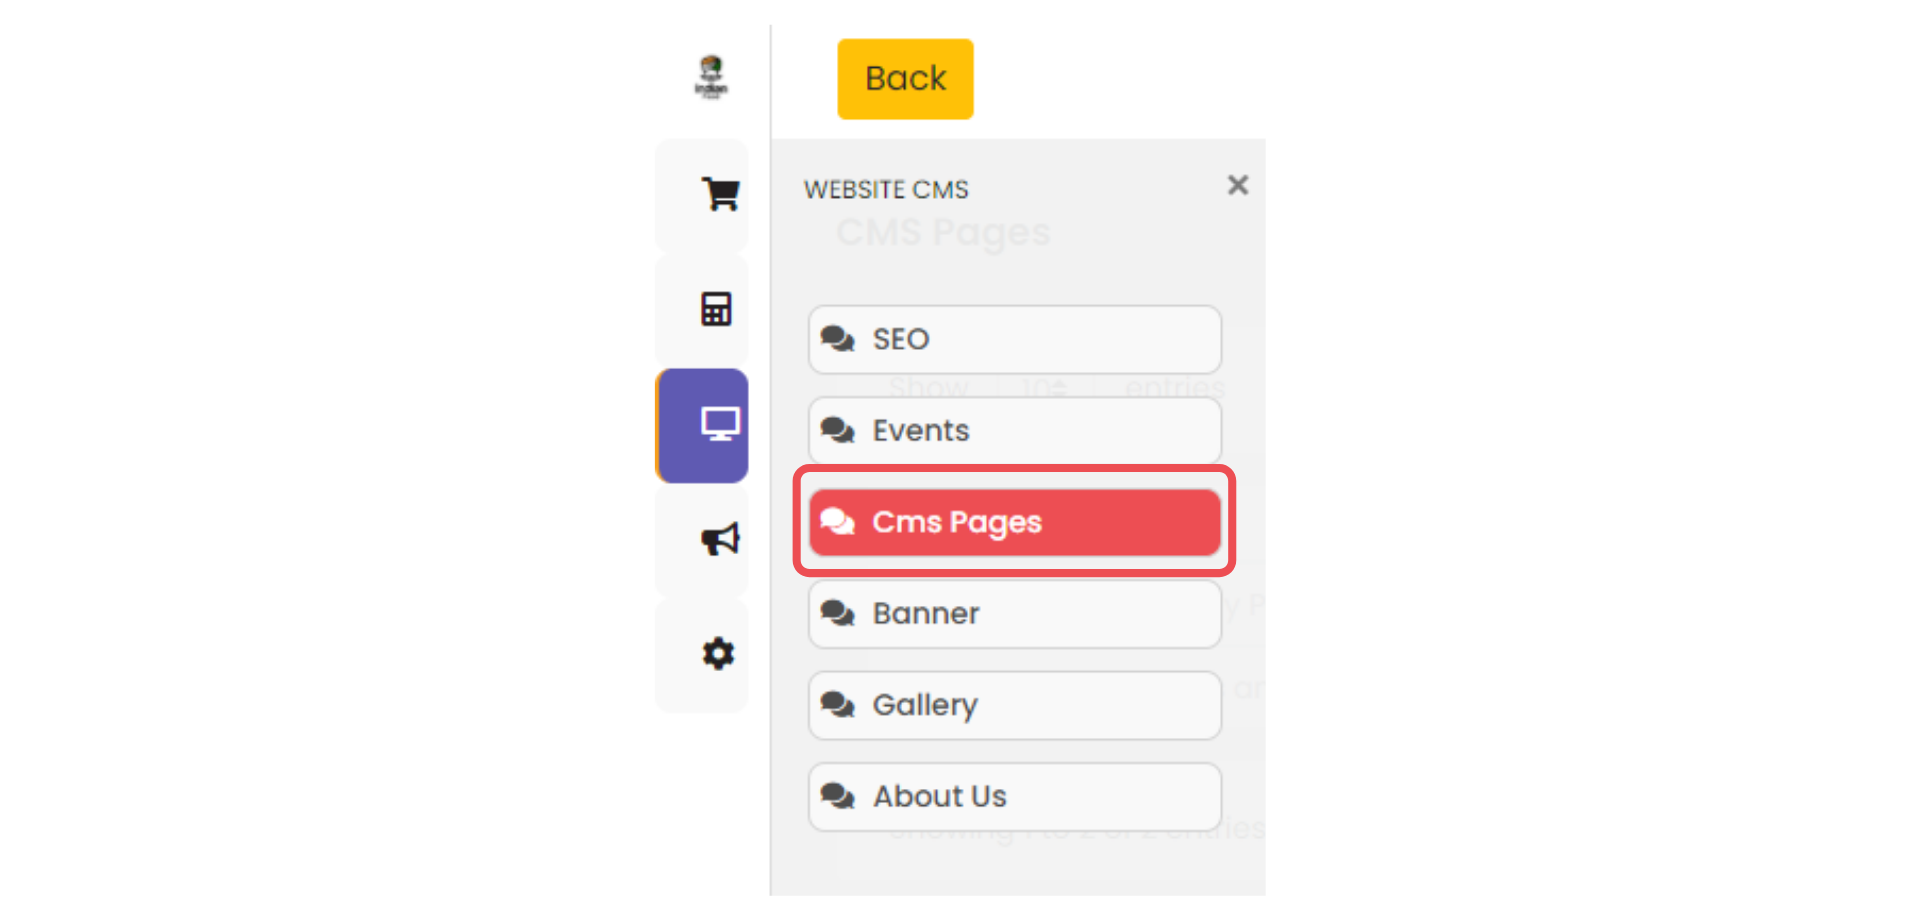Click the chat icon beside Gallery
The height and width of the screenshot is (907, 1920).
[x=837, y=705]
